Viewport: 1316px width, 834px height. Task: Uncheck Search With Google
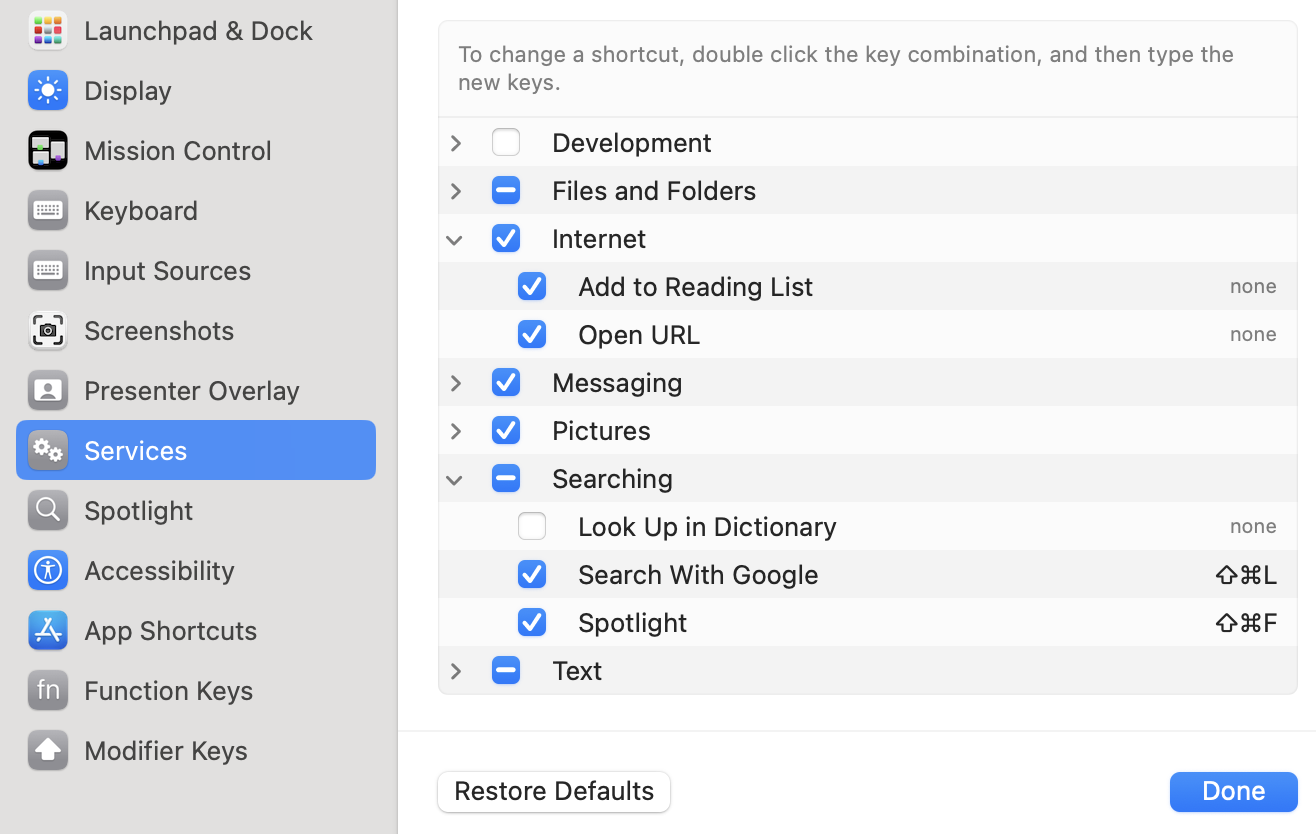tap(532, 574)
